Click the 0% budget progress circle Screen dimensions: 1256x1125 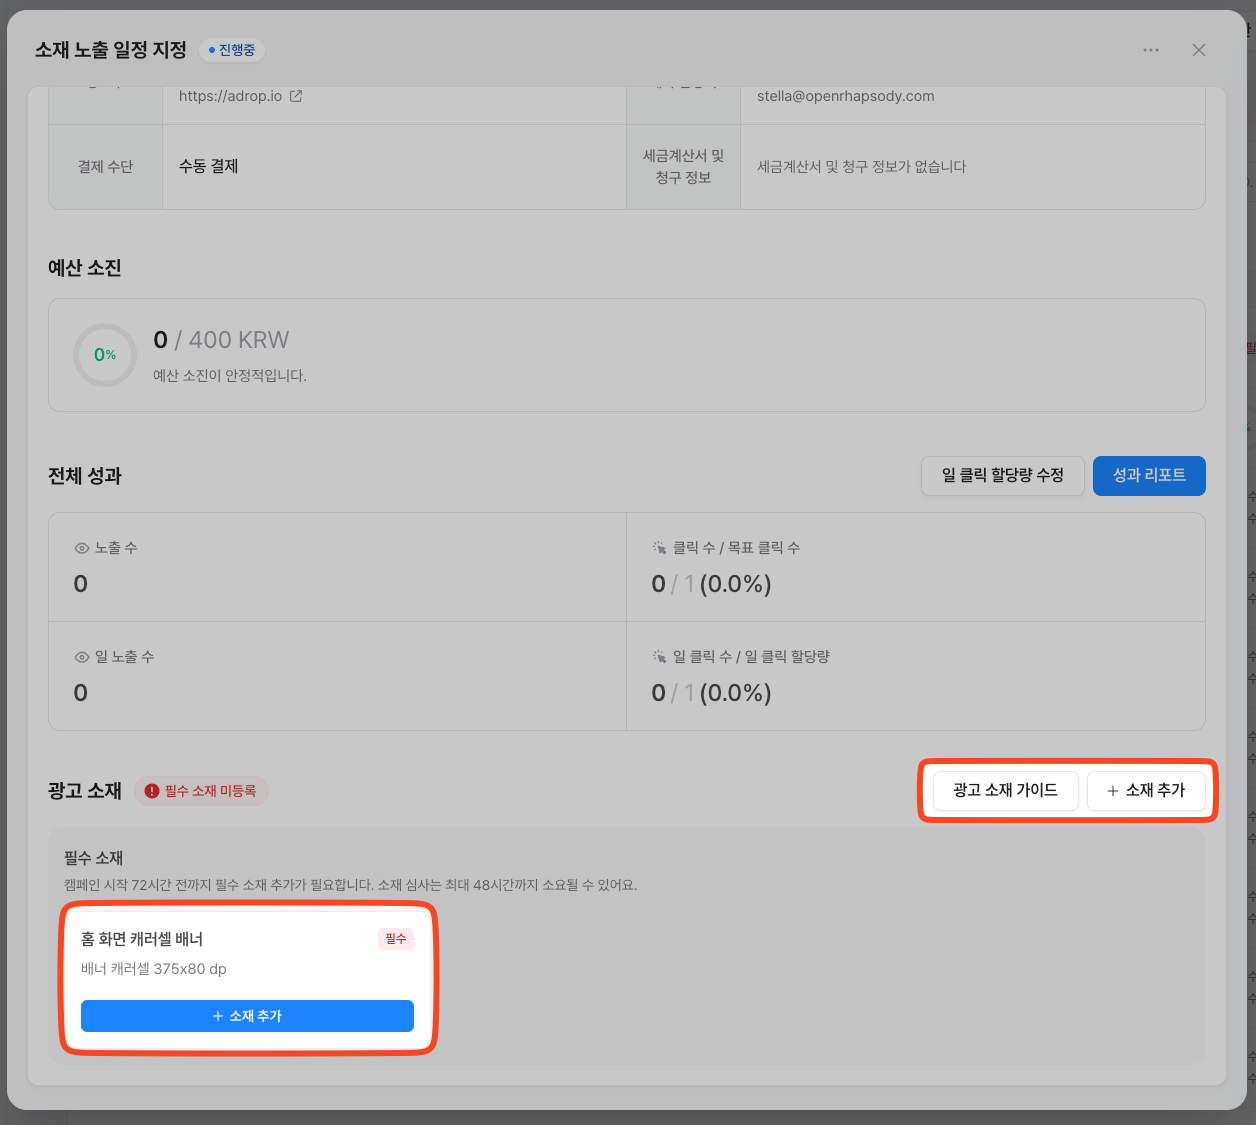pyautogui.click(x=104, y=355)
